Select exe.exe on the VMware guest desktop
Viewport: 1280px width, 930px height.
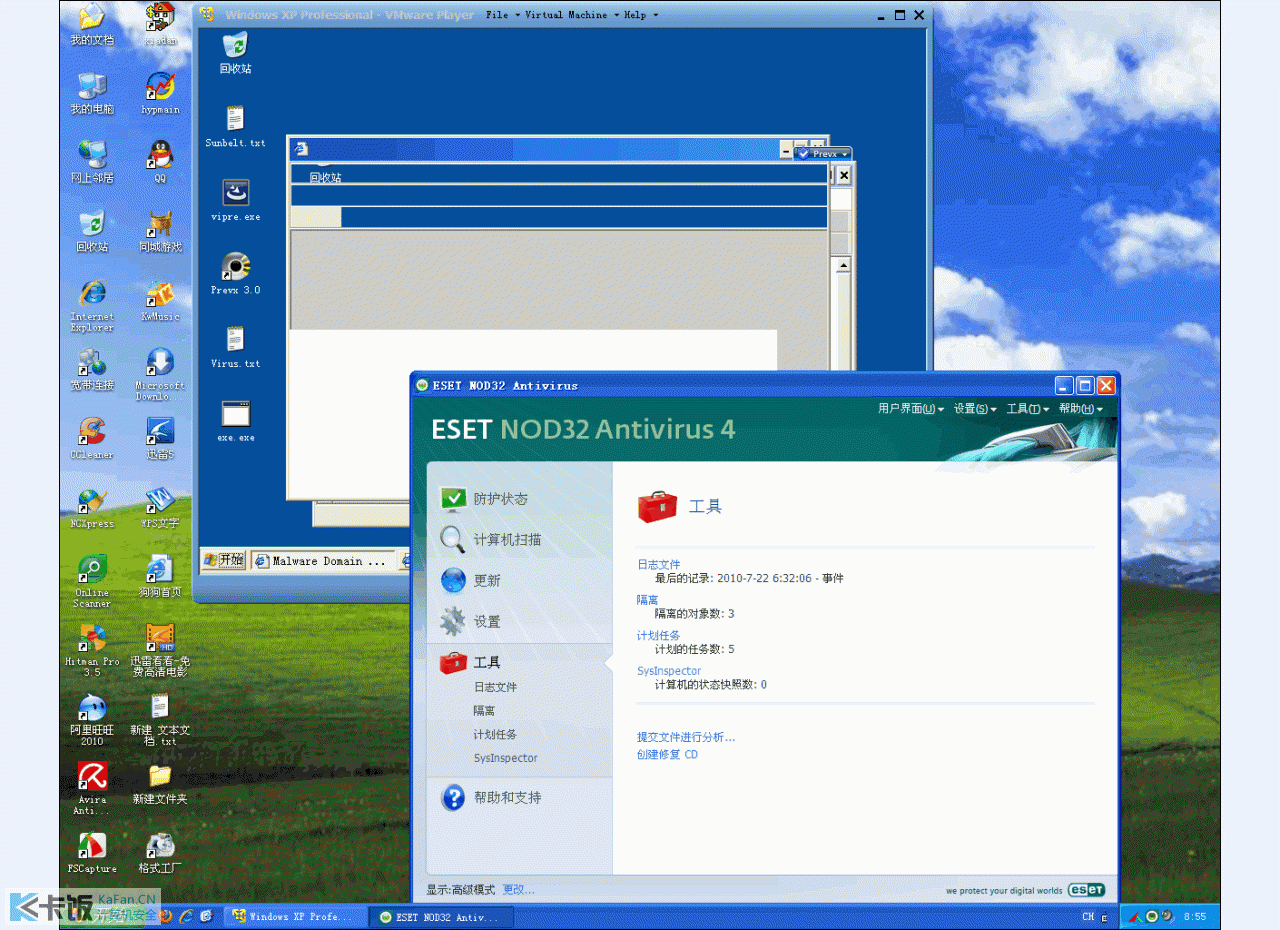coord(235,421)
